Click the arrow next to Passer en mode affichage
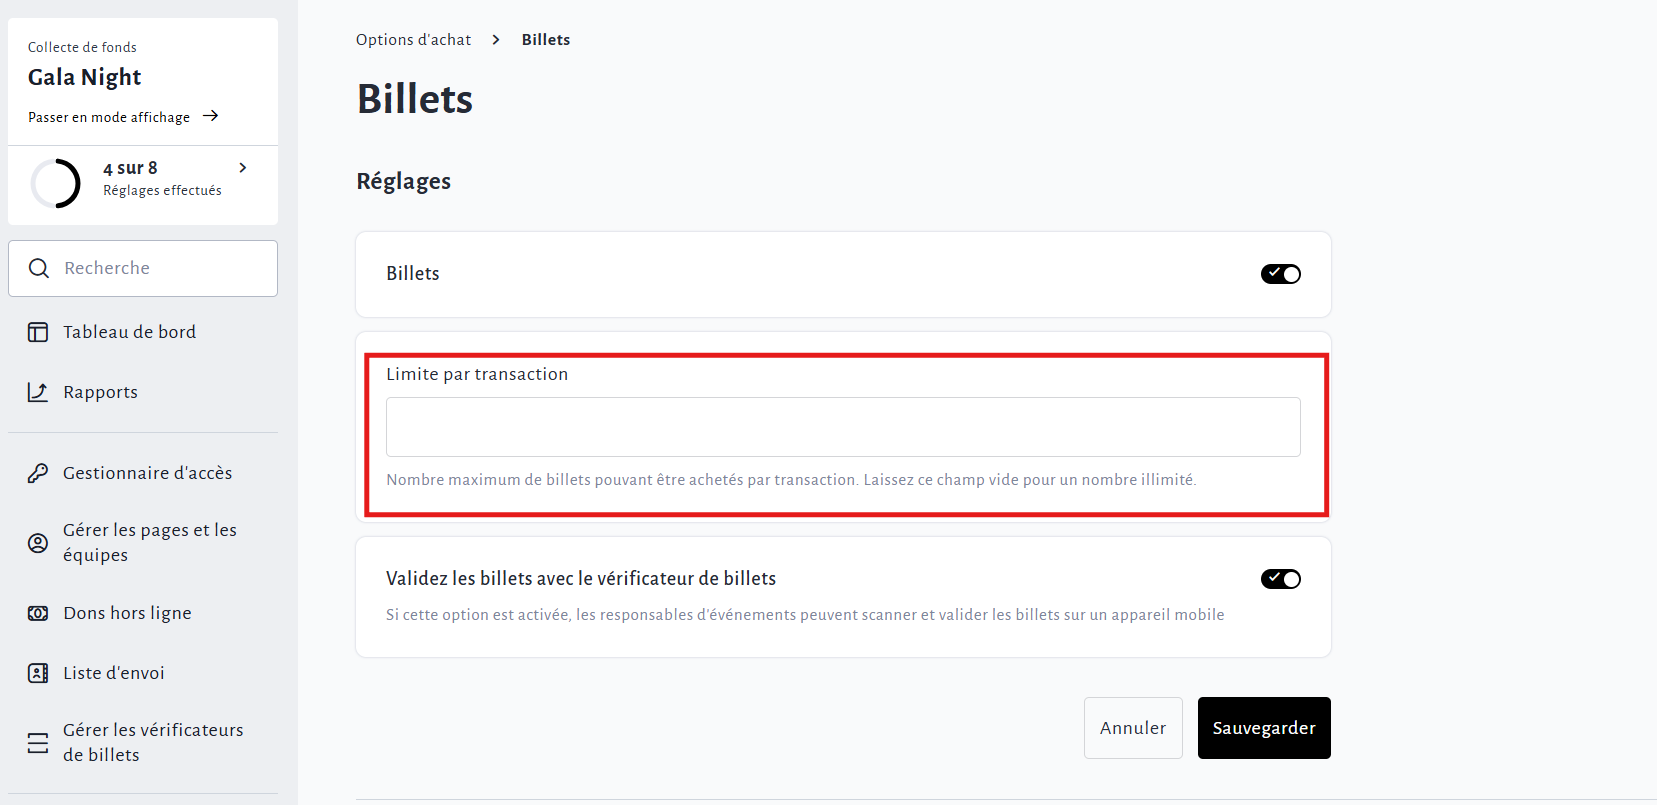 [210, 116]
